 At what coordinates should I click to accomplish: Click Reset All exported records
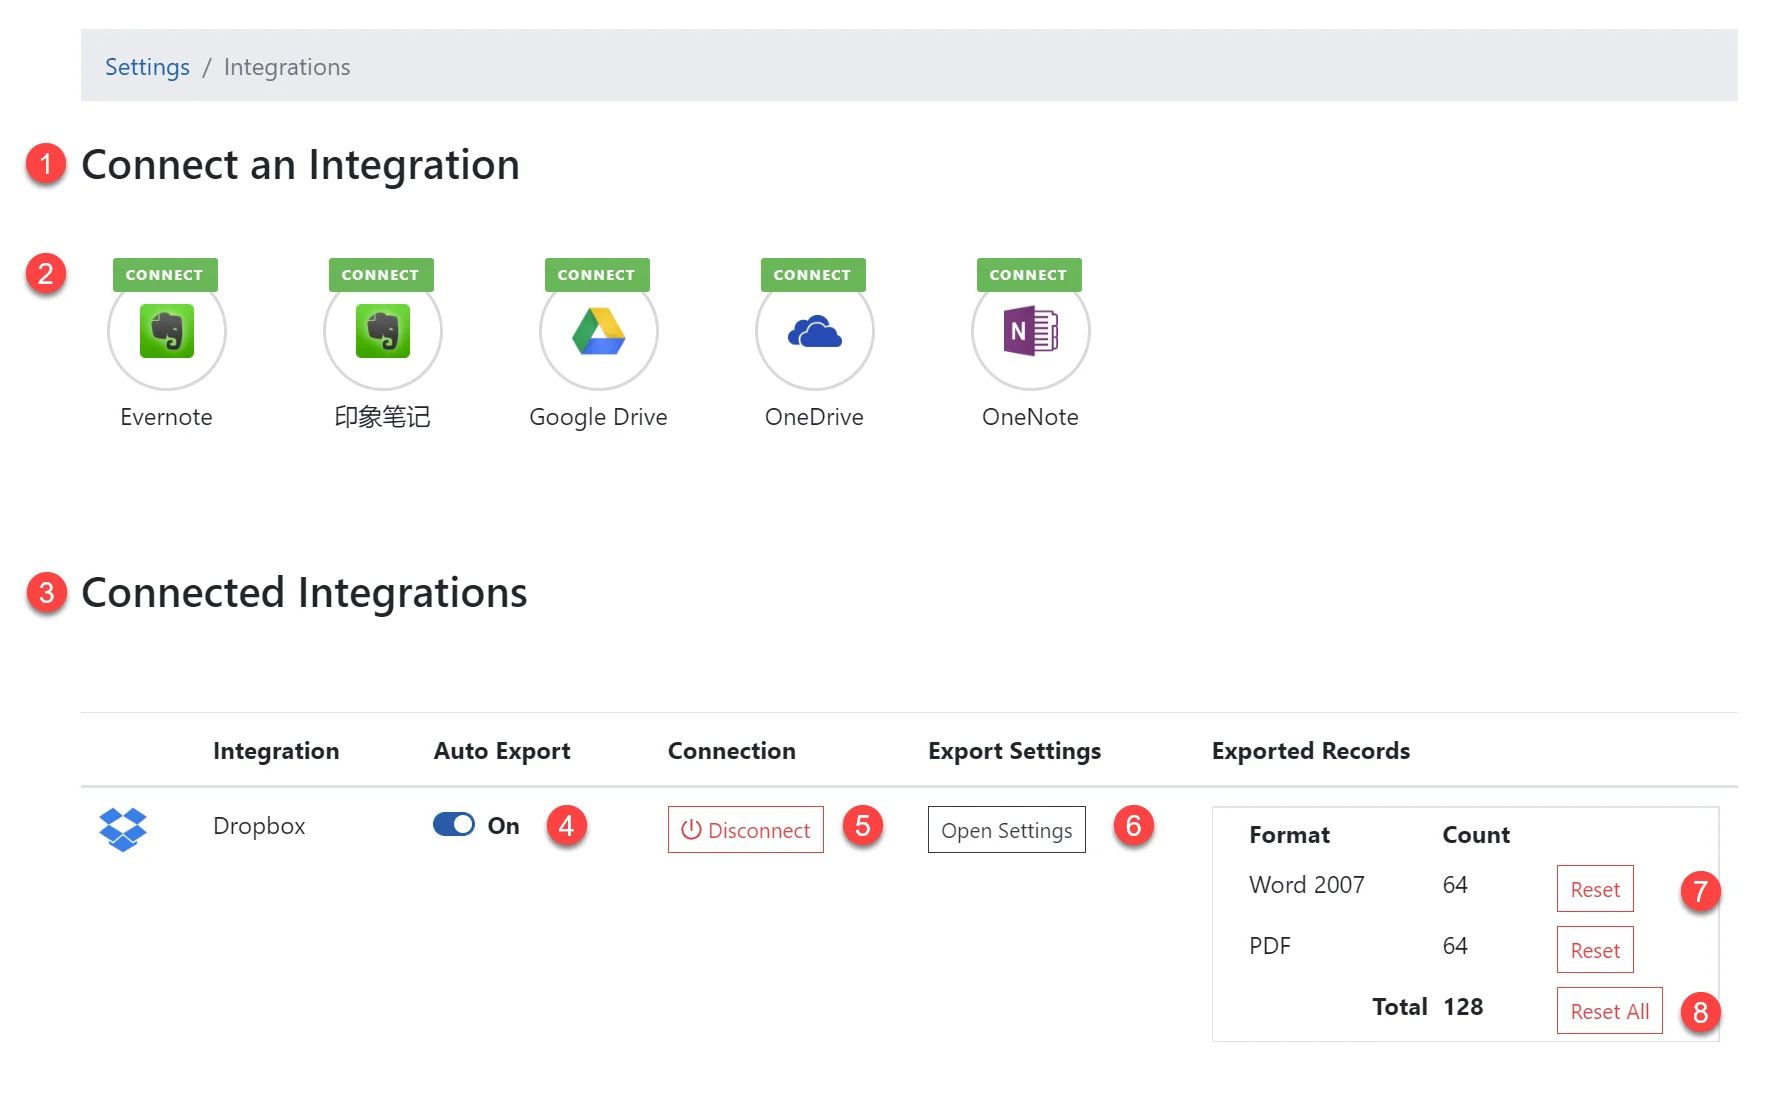(1610, 1011)
